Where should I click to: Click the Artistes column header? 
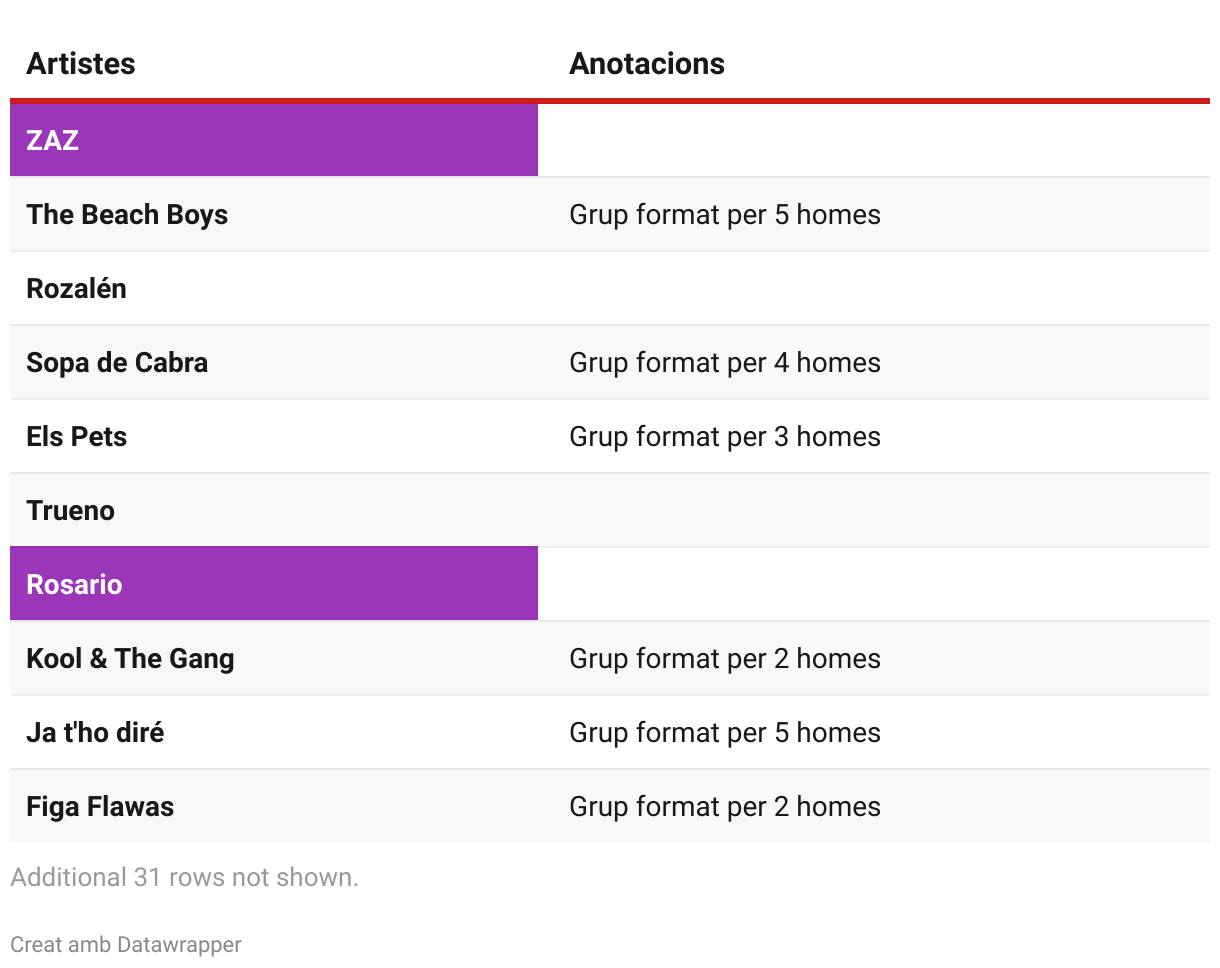pos(81,64)
